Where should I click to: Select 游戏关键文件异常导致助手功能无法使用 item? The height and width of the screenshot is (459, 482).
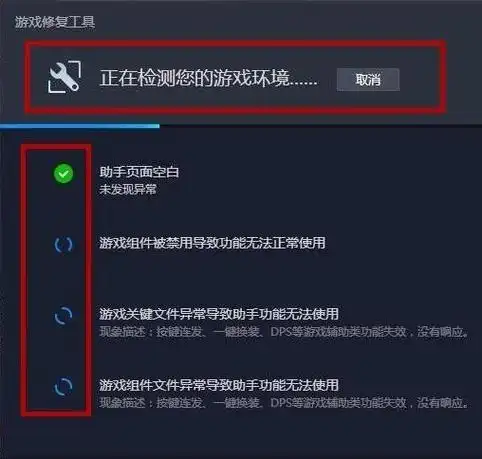219,314
